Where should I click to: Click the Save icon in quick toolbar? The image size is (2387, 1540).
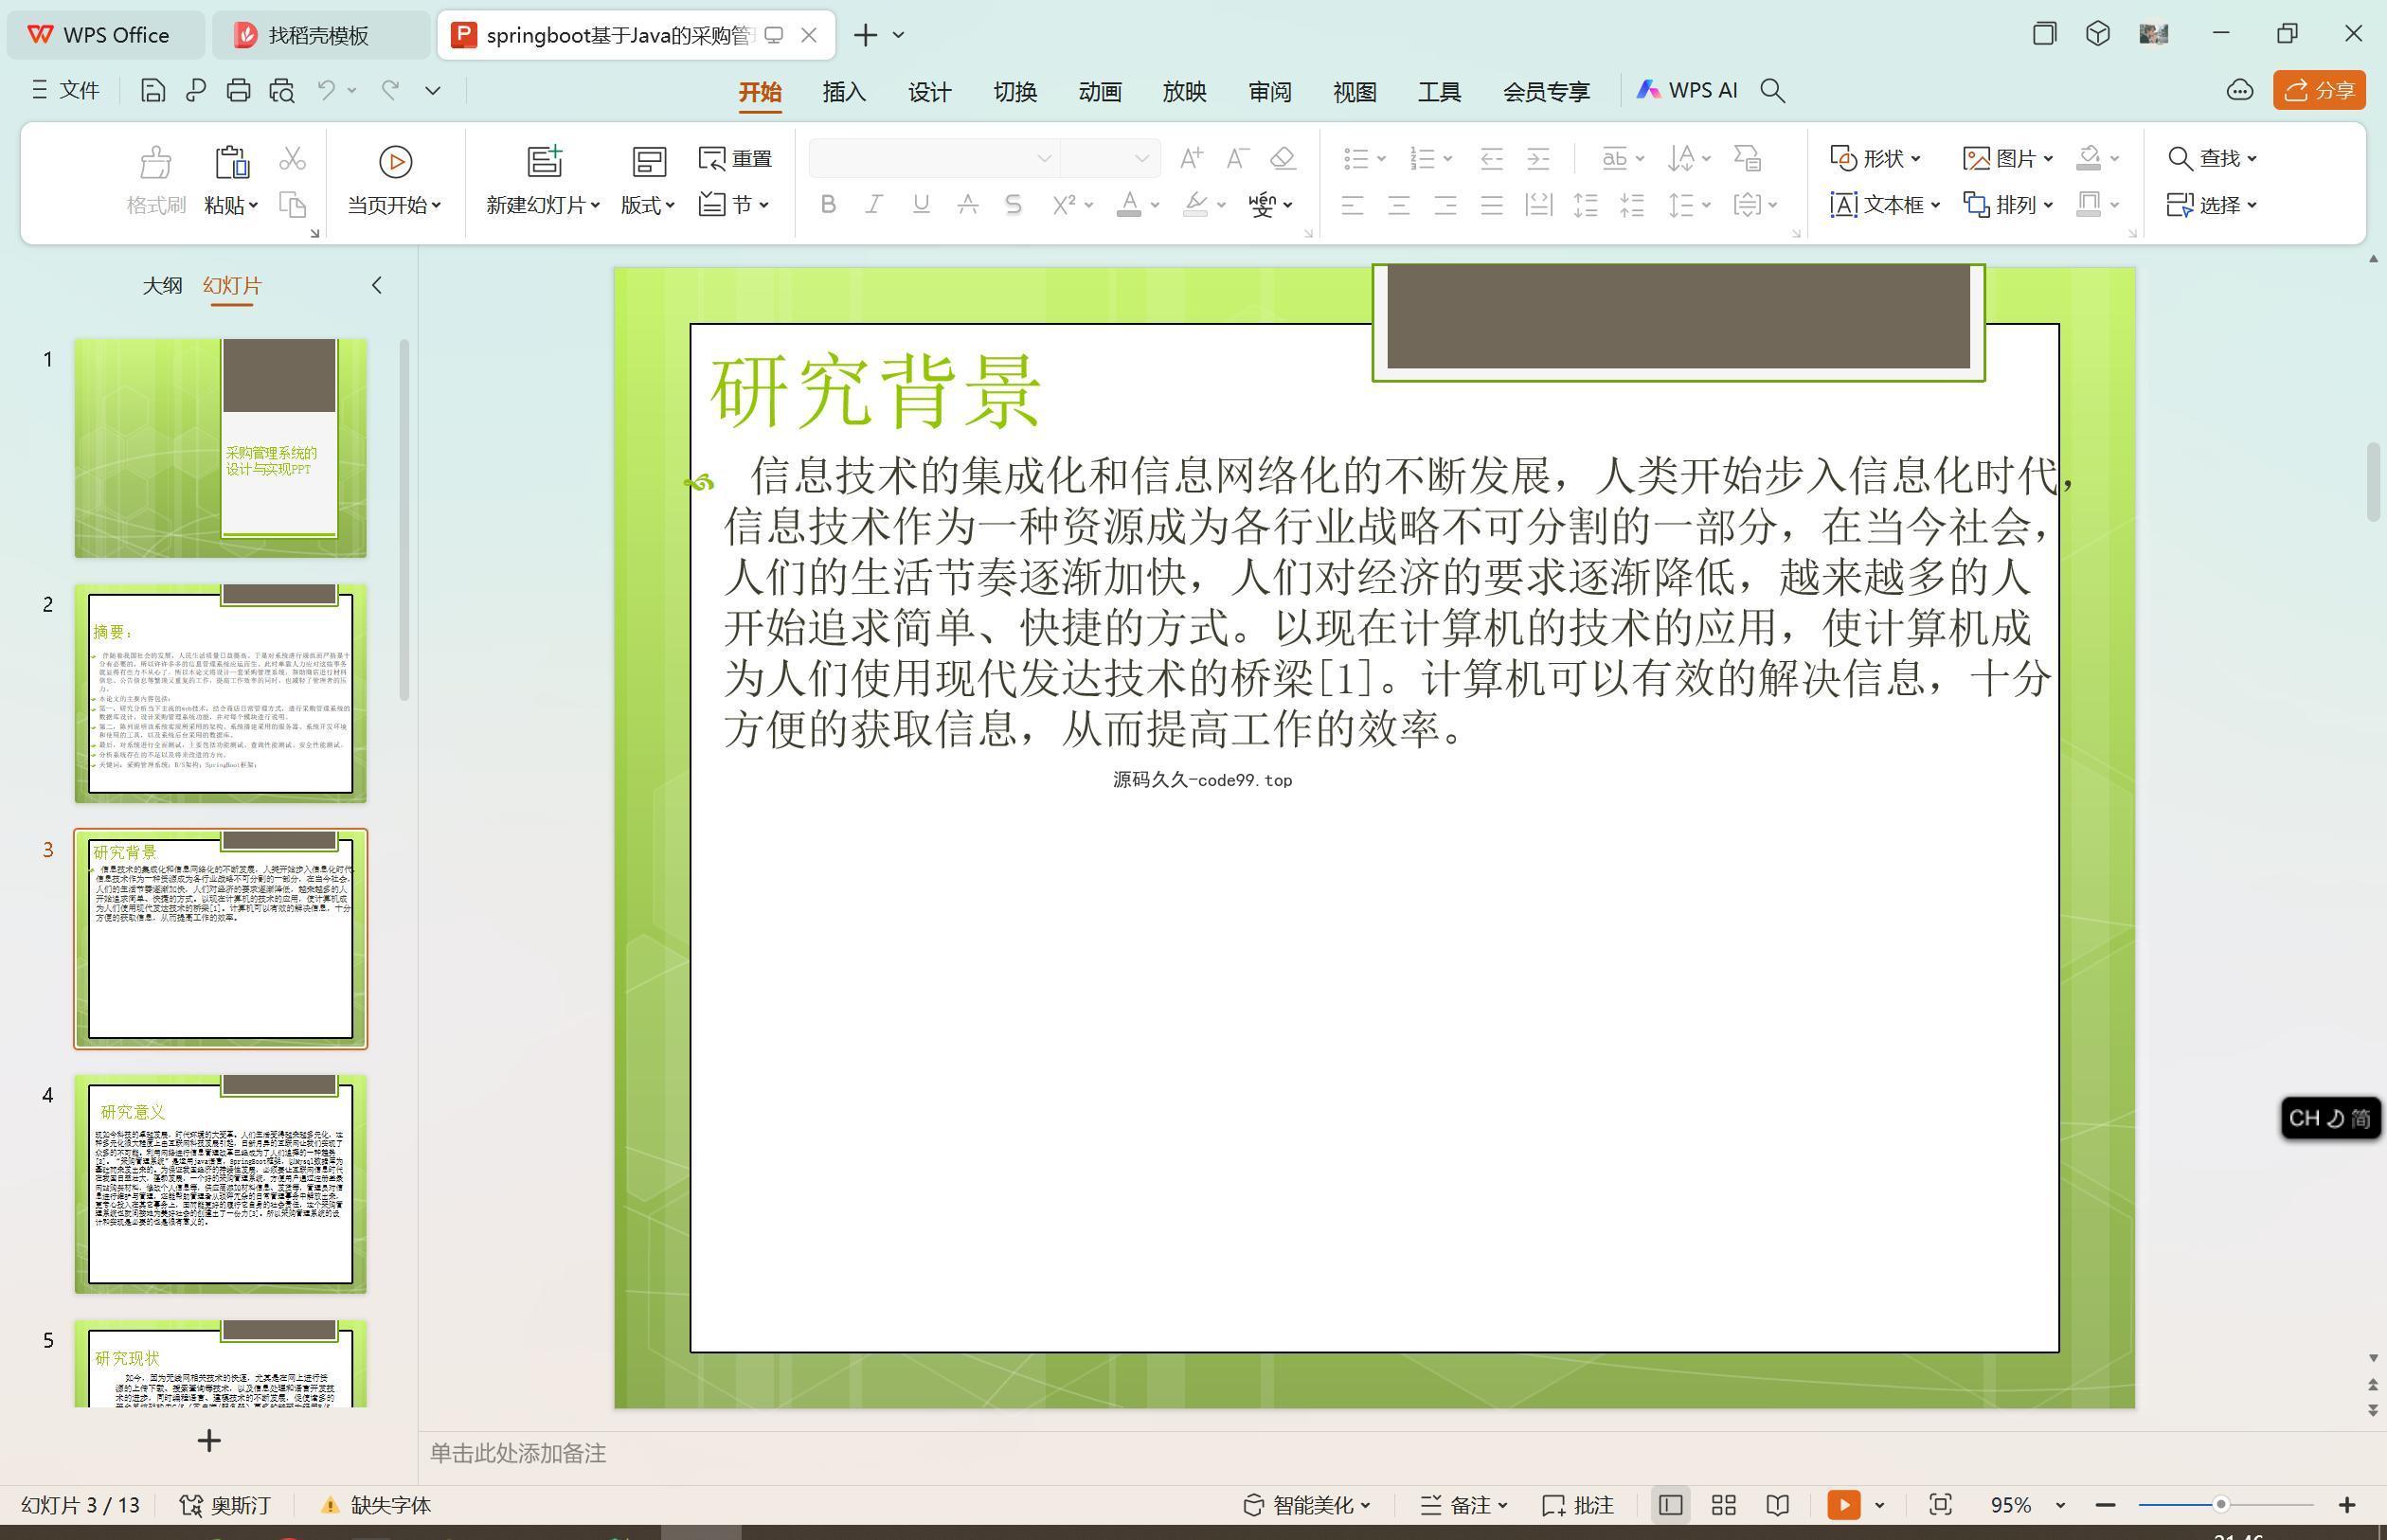(x=152, y=91)
